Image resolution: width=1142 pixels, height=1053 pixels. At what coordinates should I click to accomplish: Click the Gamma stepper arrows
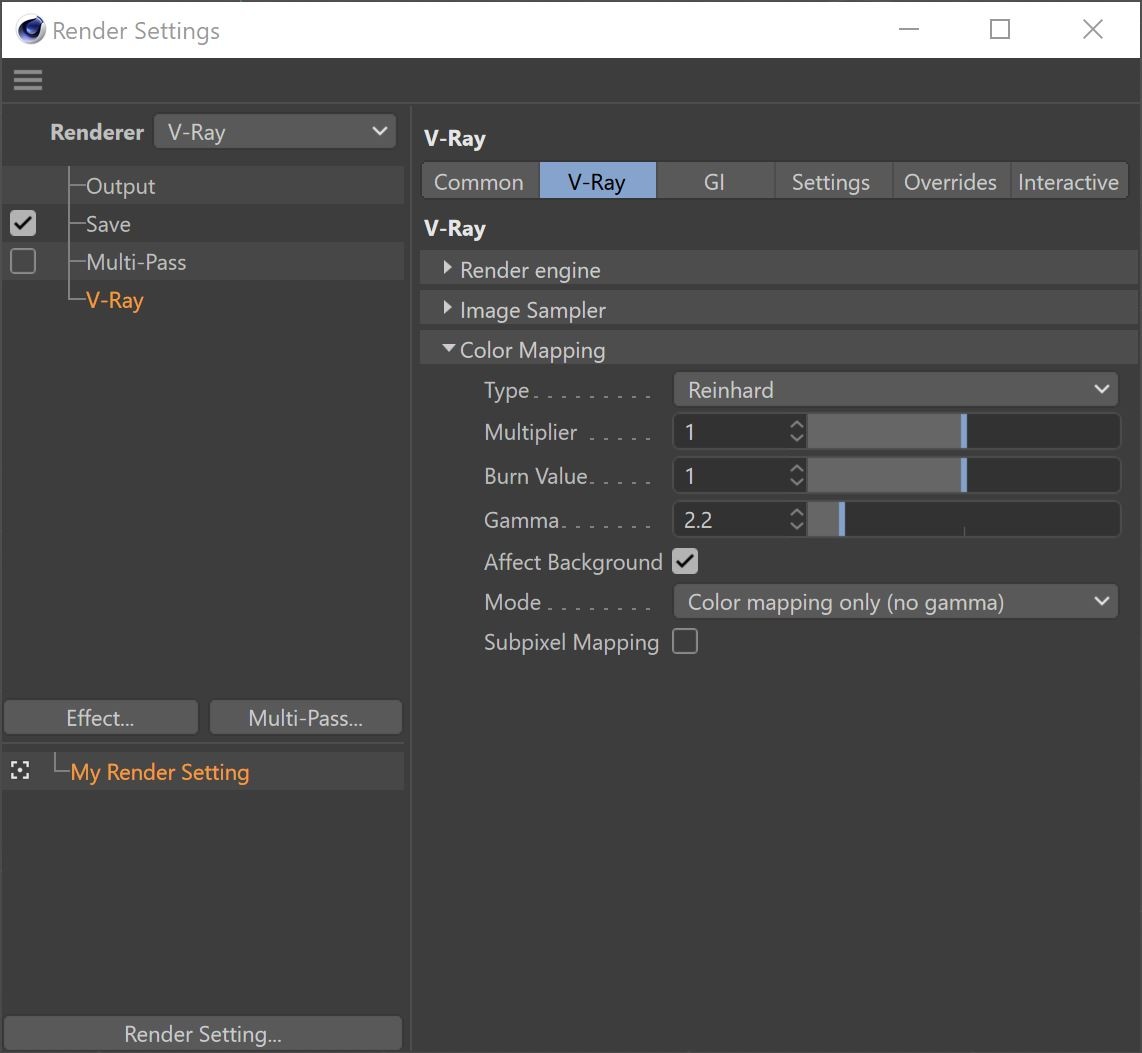(797, 519)
